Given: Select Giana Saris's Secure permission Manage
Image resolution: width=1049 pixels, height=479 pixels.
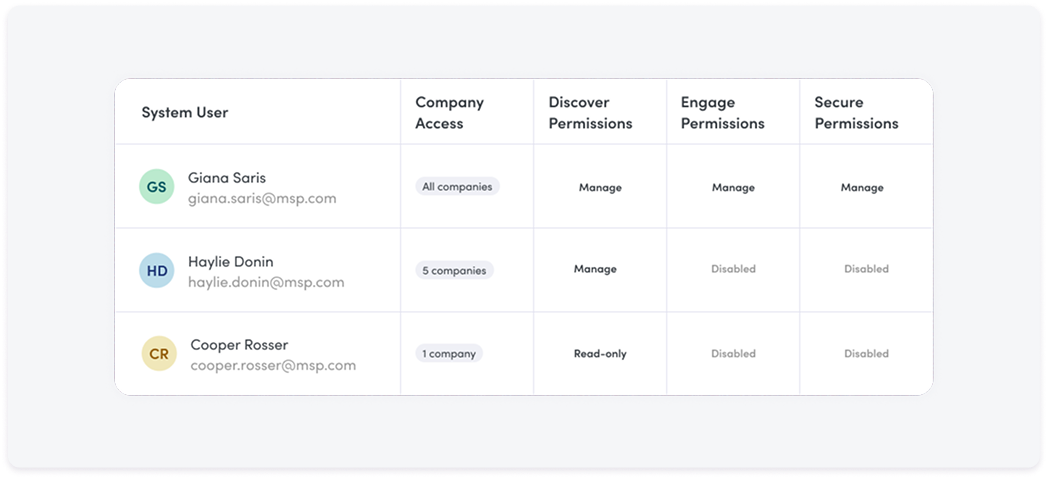Looking at the screenshot, I should coord(862,187).
